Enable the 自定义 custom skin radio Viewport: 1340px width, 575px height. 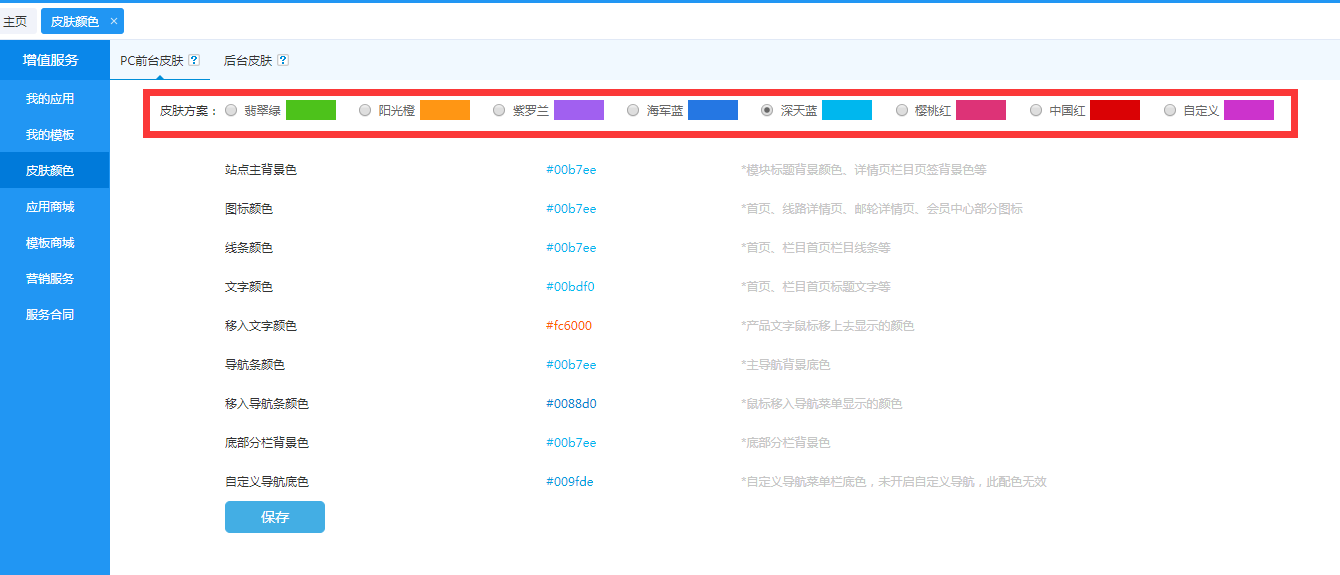coord(1170,110)
